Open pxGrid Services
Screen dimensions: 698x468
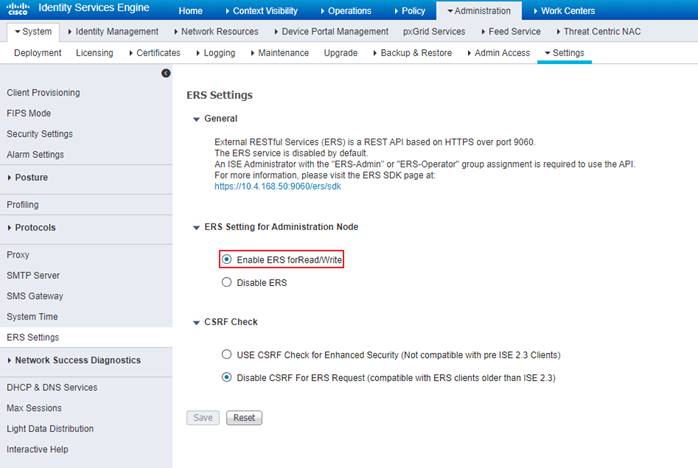point(434,32)
